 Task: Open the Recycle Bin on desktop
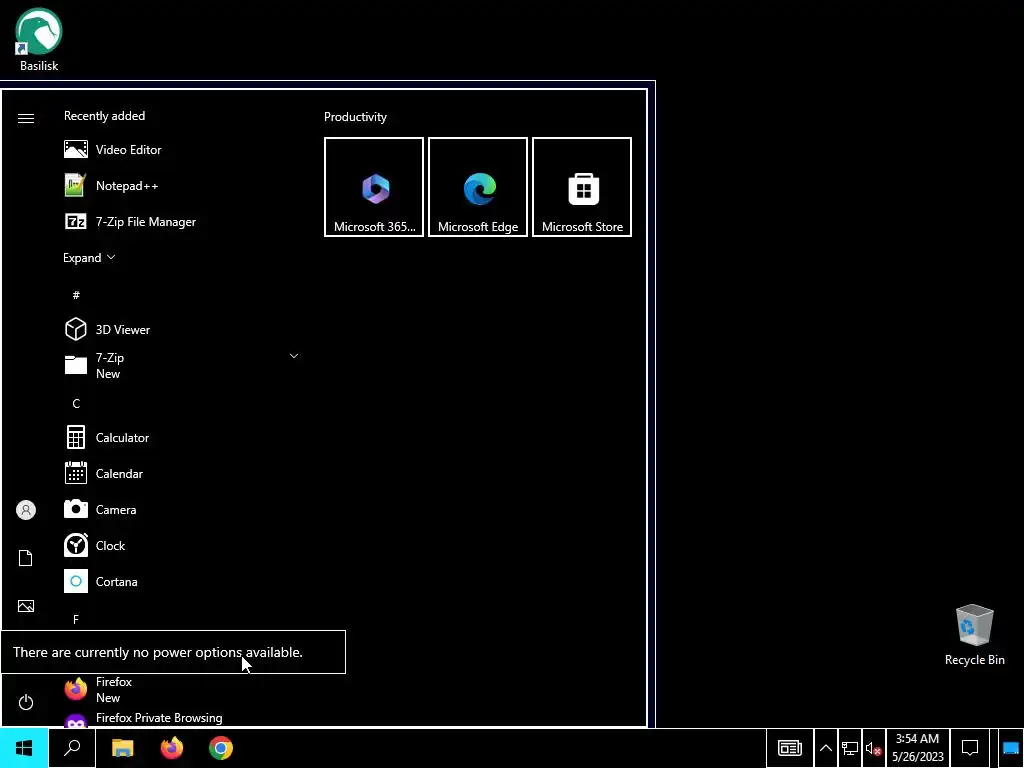tap(974, 635)
